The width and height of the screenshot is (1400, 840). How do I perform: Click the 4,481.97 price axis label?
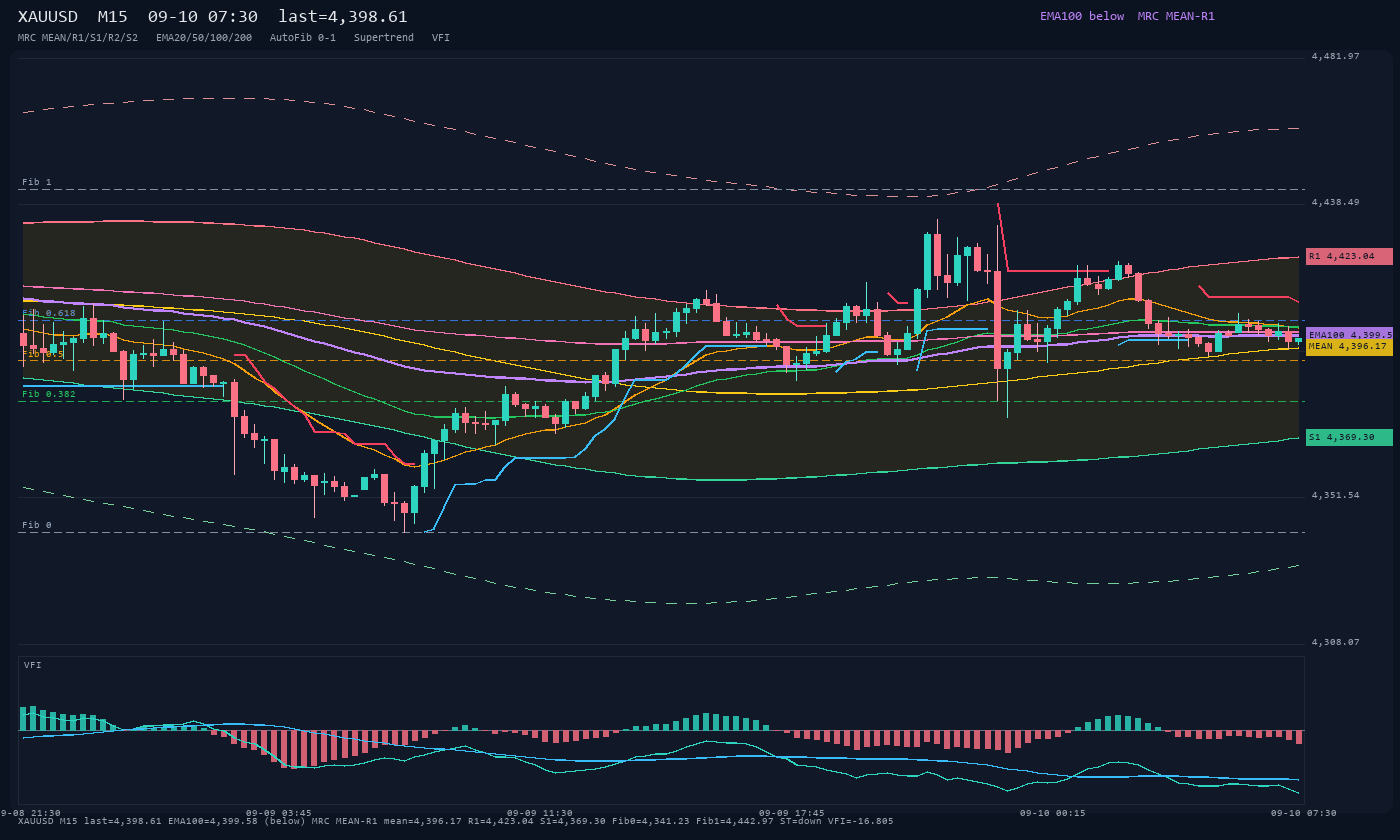tap(1336, 56)
